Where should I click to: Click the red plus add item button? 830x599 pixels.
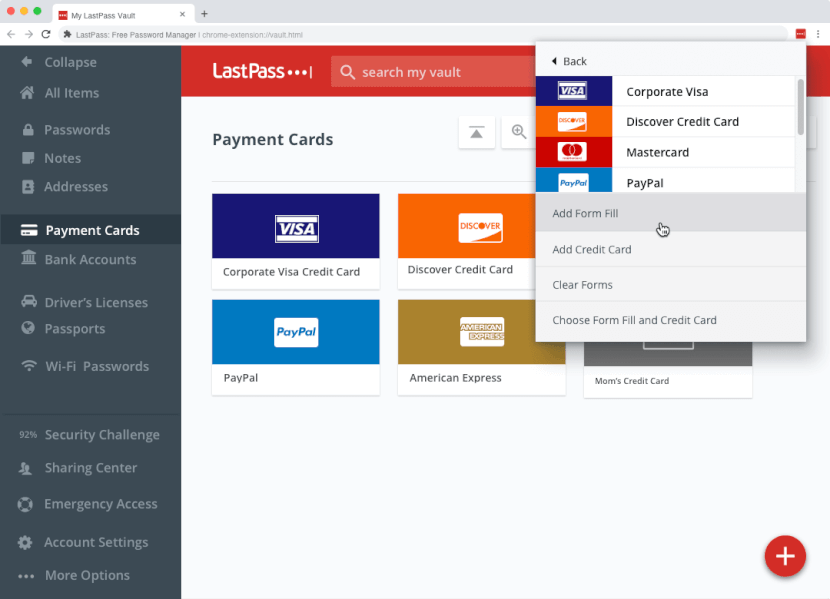tap(785, 556)
